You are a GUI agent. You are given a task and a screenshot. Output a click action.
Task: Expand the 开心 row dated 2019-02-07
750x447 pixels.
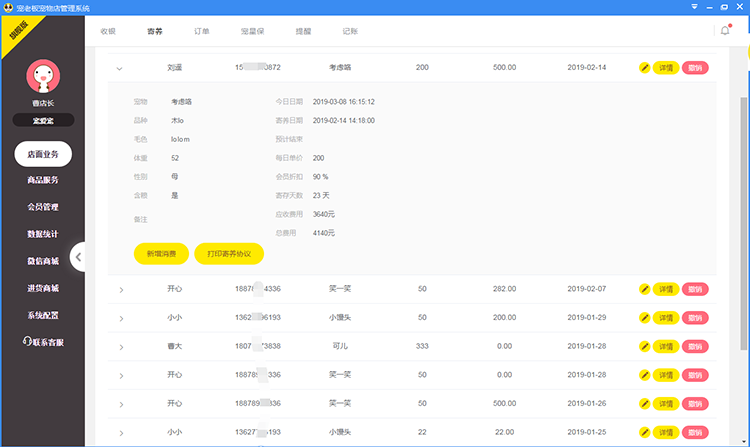120,290
